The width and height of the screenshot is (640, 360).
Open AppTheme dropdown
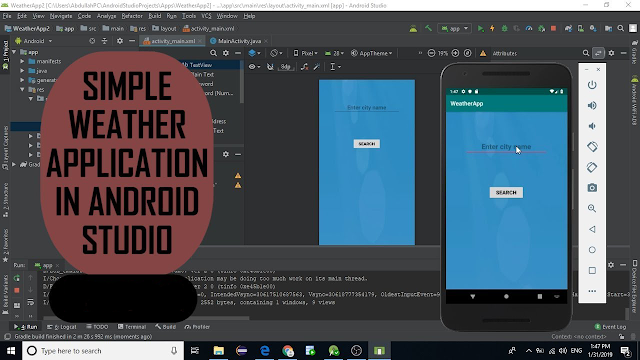coord(371,53)
